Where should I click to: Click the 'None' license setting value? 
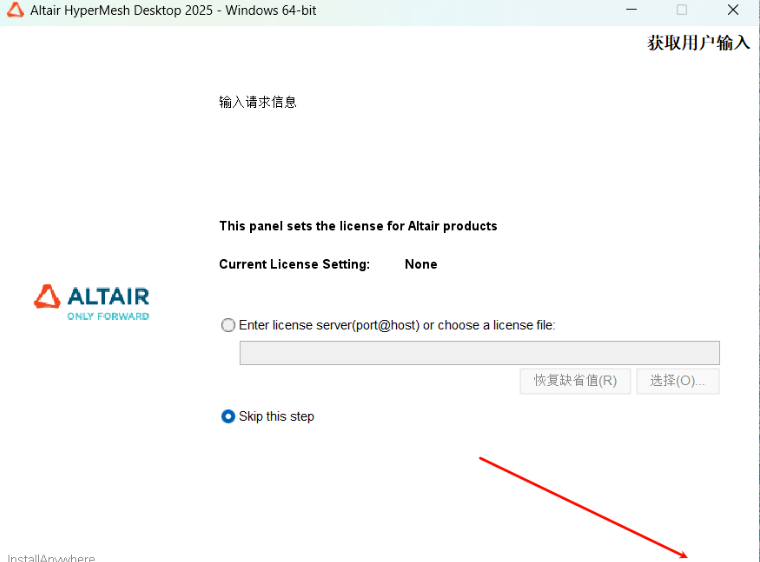click(421, 264)
